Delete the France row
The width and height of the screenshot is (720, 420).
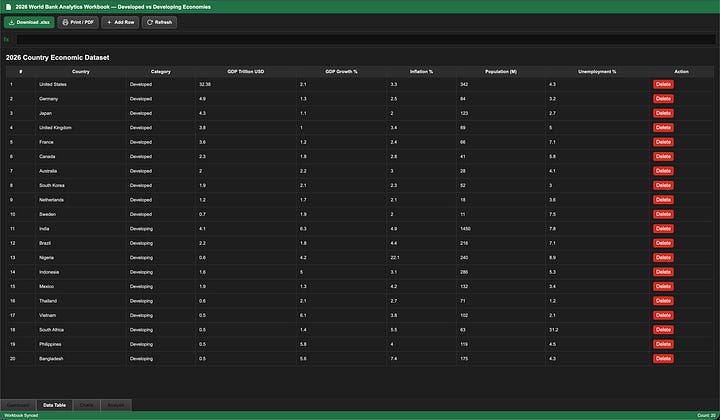coord(663,142)
